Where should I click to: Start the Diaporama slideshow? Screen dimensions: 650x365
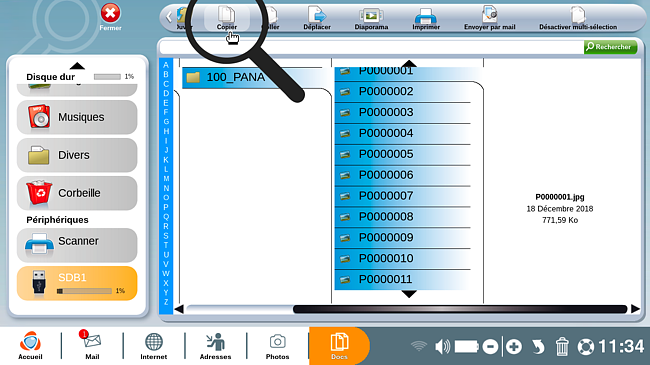pos(371,18)
